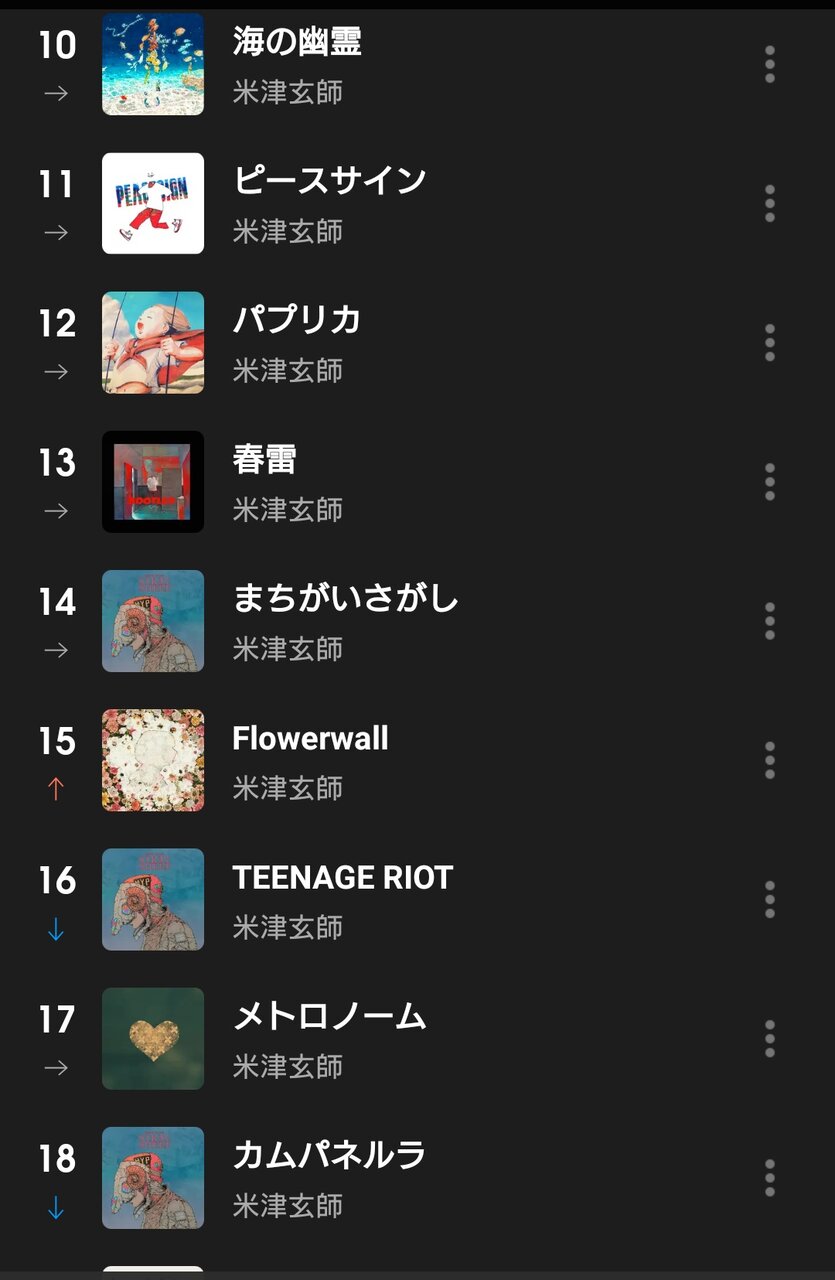Open more options for ピースサイン
This screenshot has width=835, height=1280.
[x=769, y=203]
